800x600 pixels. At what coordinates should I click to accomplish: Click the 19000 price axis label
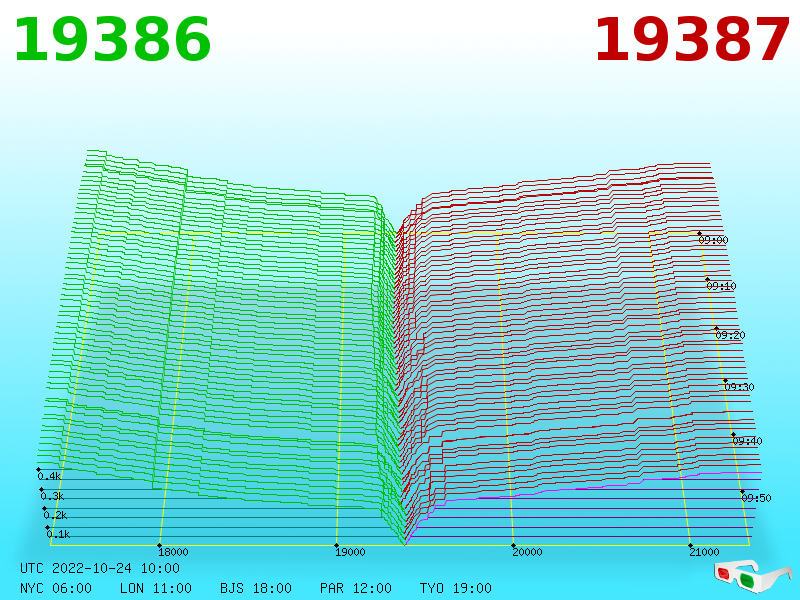(350, 552)
